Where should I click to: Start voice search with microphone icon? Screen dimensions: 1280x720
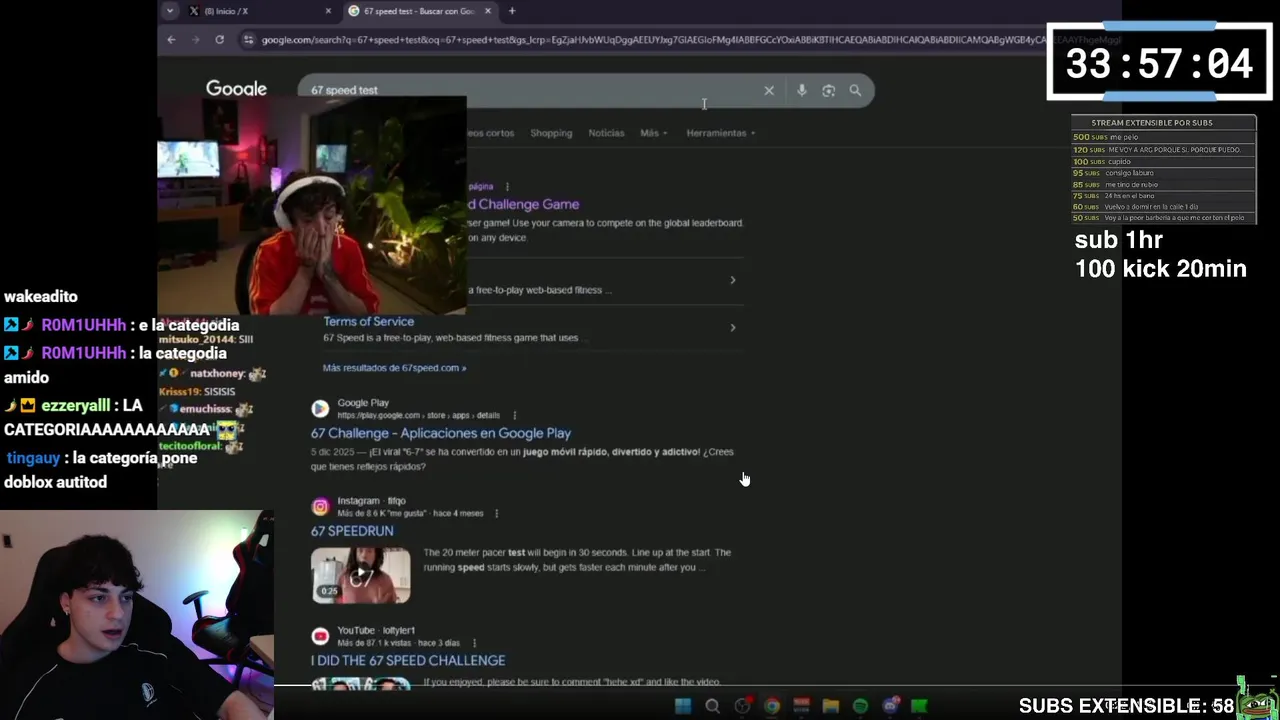801,91
